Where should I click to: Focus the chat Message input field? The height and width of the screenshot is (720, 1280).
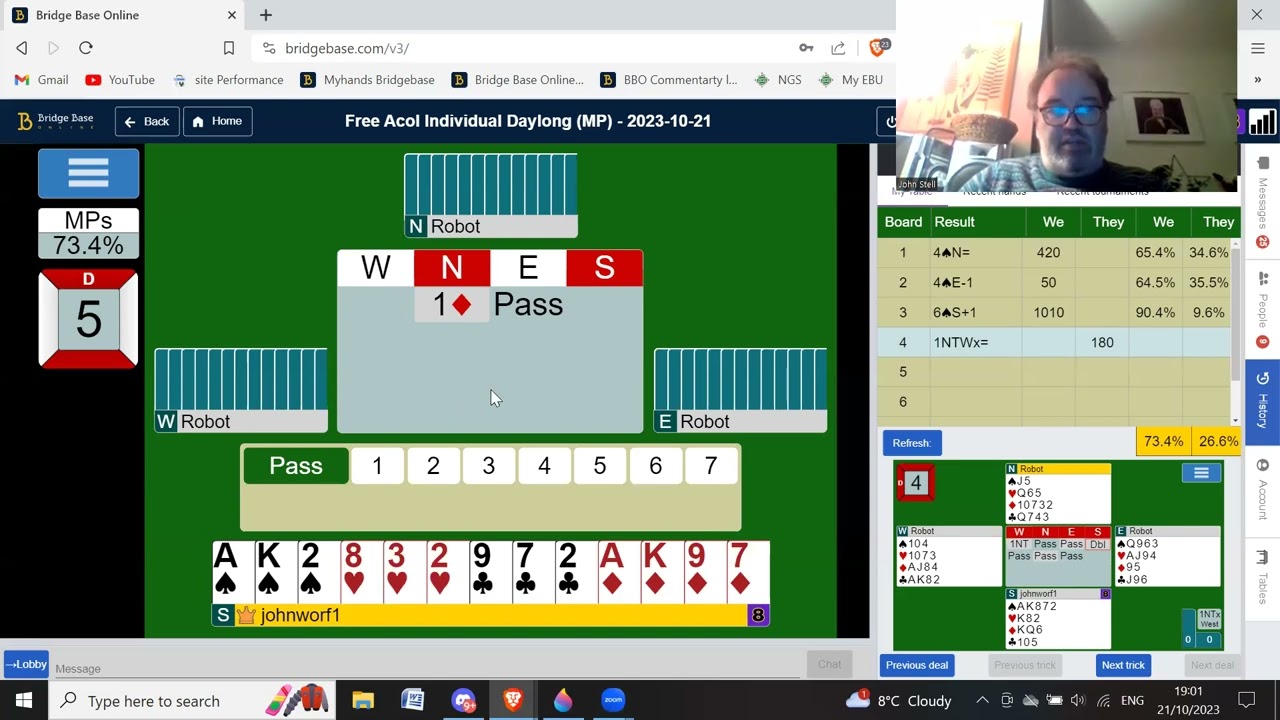425,668
